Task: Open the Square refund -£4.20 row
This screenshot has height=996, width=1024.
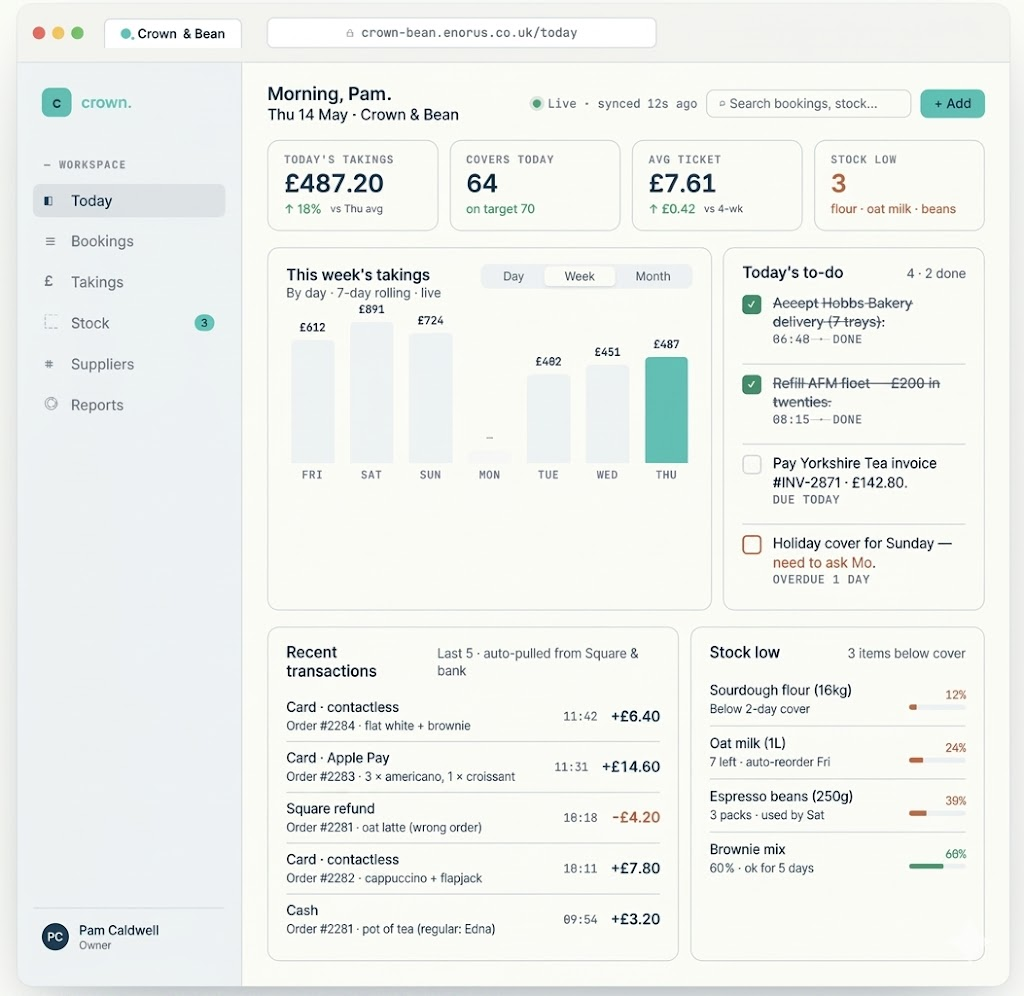Action: [473, 818]
